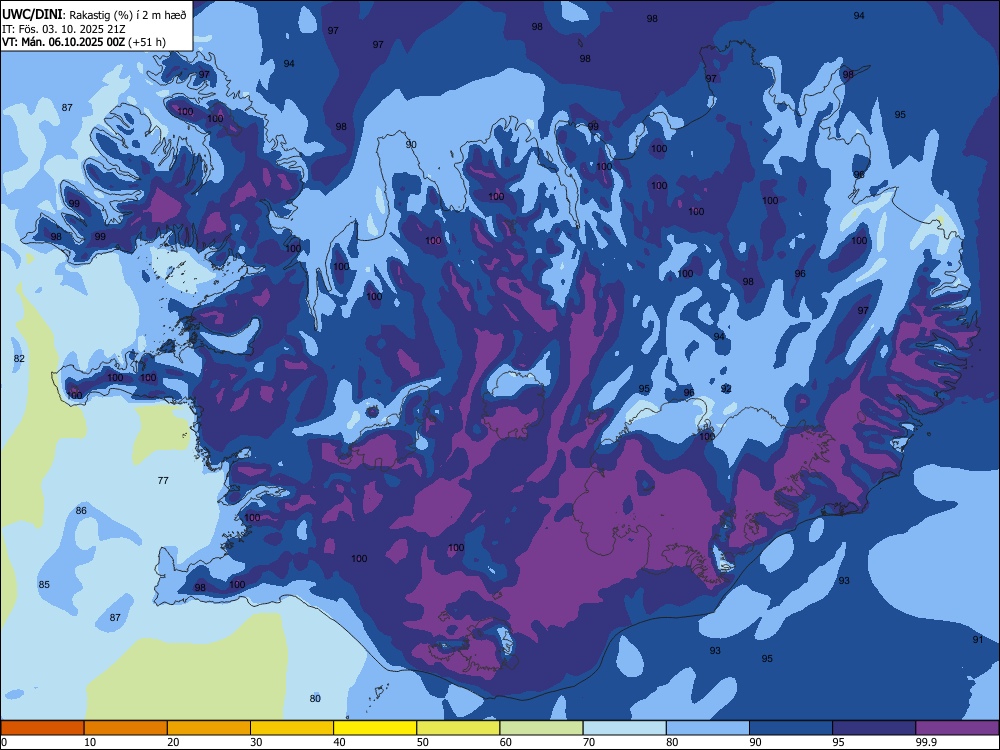Click the bright yellow 40–50 legend swatch

pyautogui.click(x=375, y=728)
